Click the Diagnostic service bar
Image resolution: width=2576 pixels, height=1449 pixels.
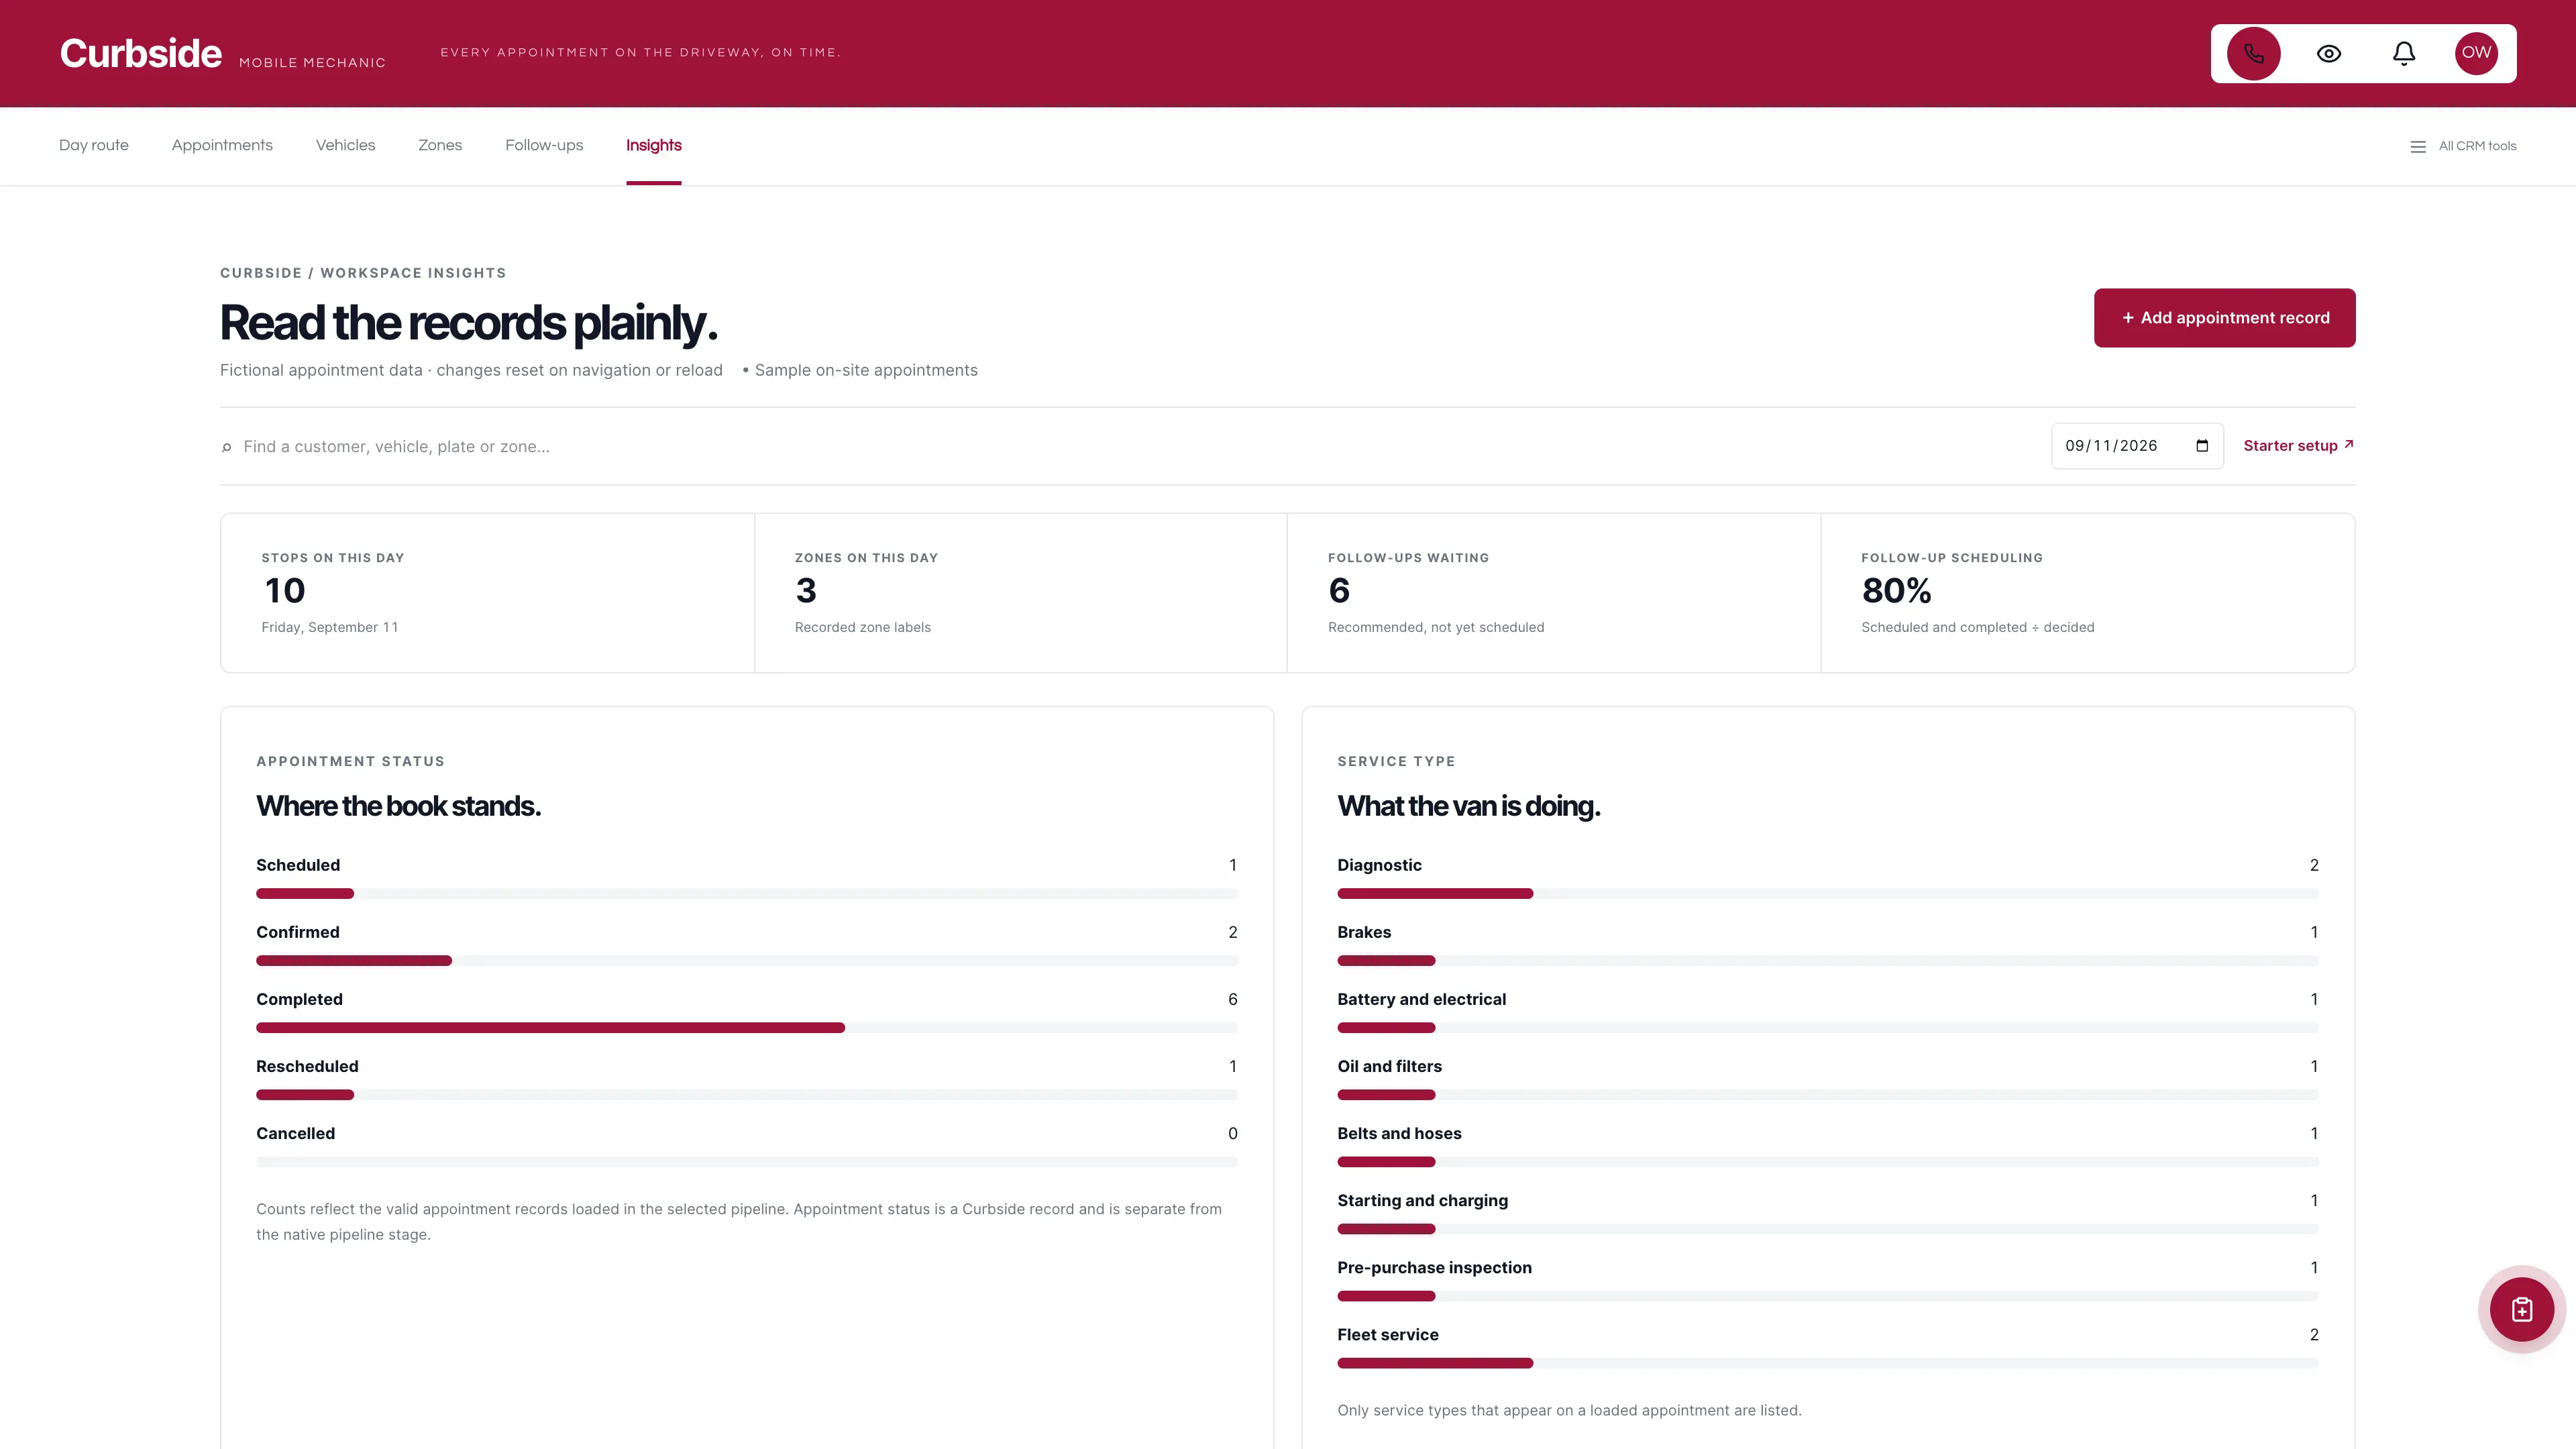point(1828,894)
